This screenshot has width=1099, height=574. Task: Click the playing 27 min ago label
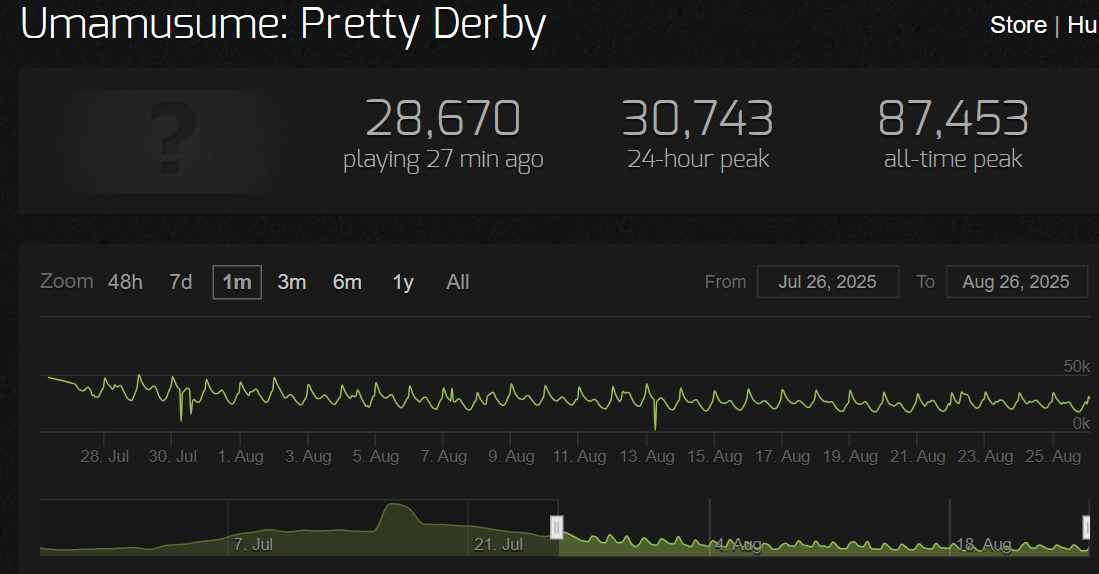click(x=443, y=160)
